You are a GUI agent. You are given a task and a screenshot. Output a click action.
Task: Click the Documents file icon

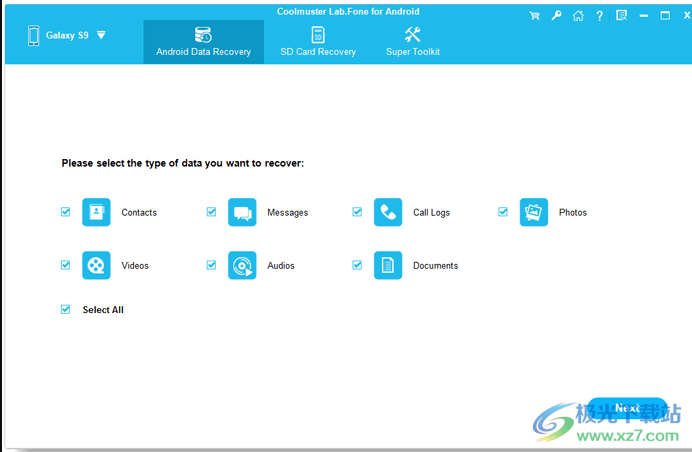pyautogui.click(x=388, y=265)
